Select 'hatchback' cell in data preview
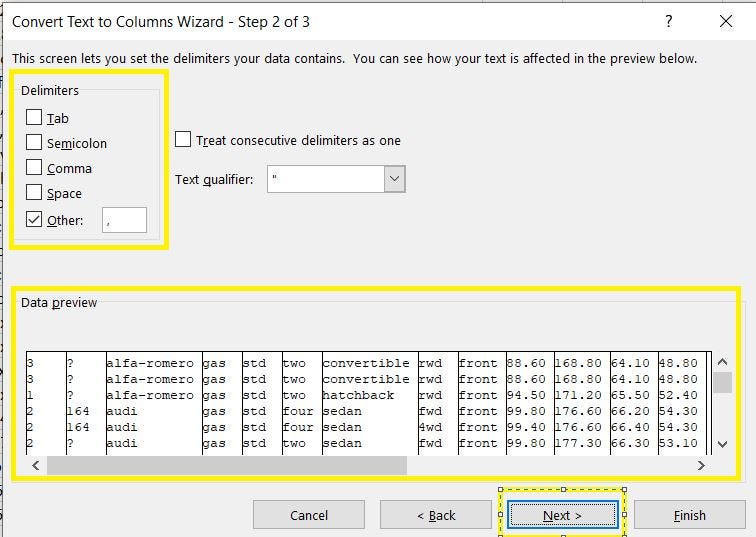Screen dimensions: 756x537 [x=358, y=395]
